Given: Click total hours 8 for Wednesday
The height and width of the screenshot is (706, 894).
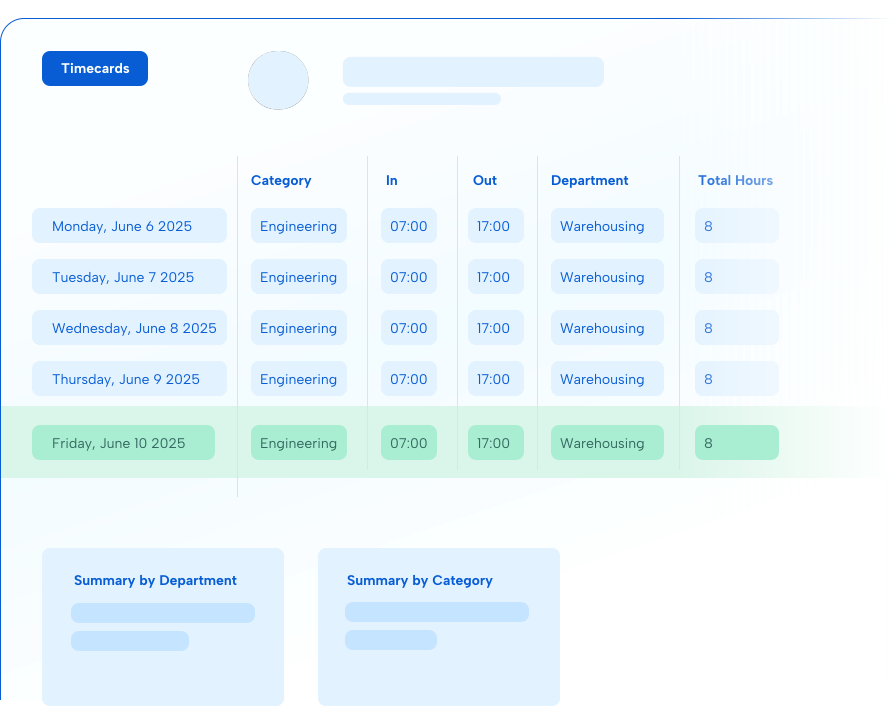Looking at the screenshot, I should point(737,327).
